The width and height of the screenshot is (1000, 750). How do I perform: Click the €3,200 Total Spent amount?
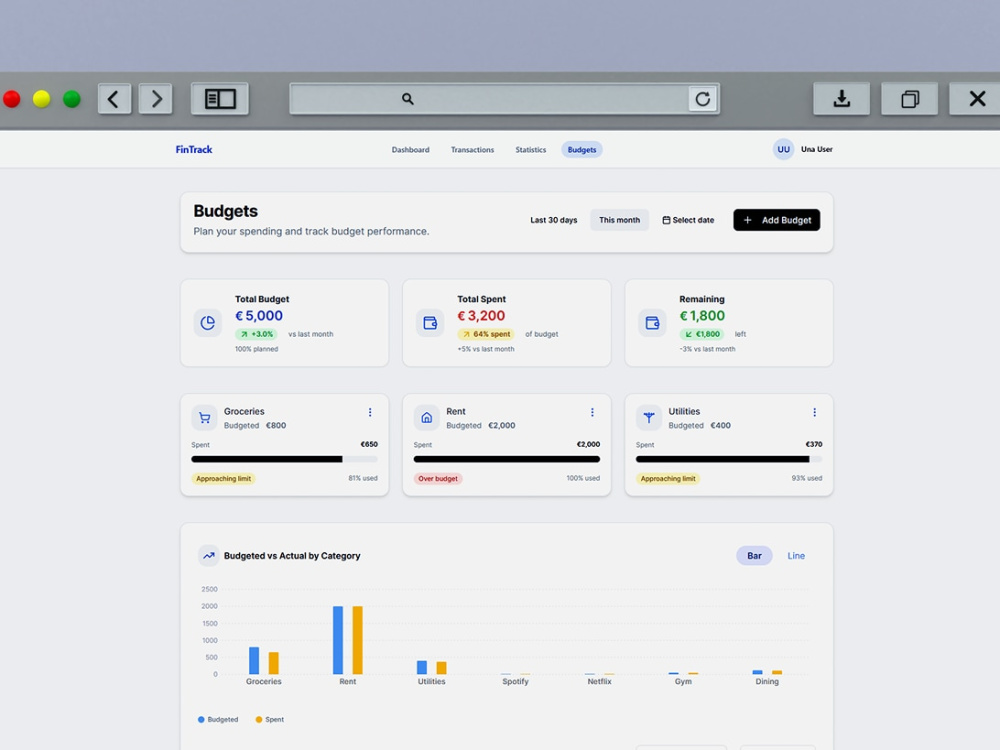[481, 316]
